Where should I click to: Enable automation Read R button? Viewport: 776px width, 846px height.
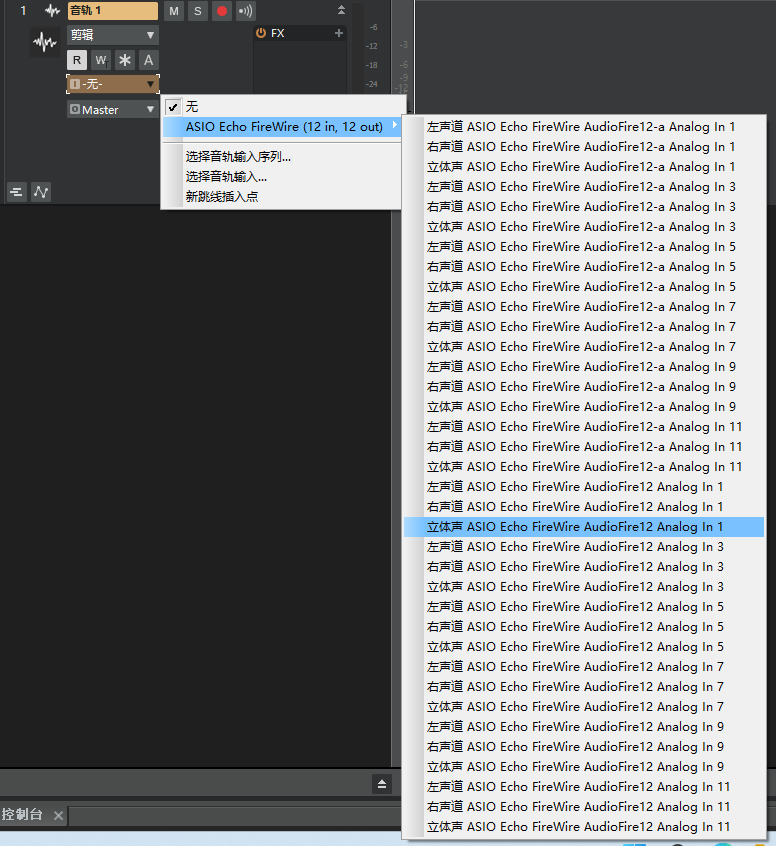[77, 60]
